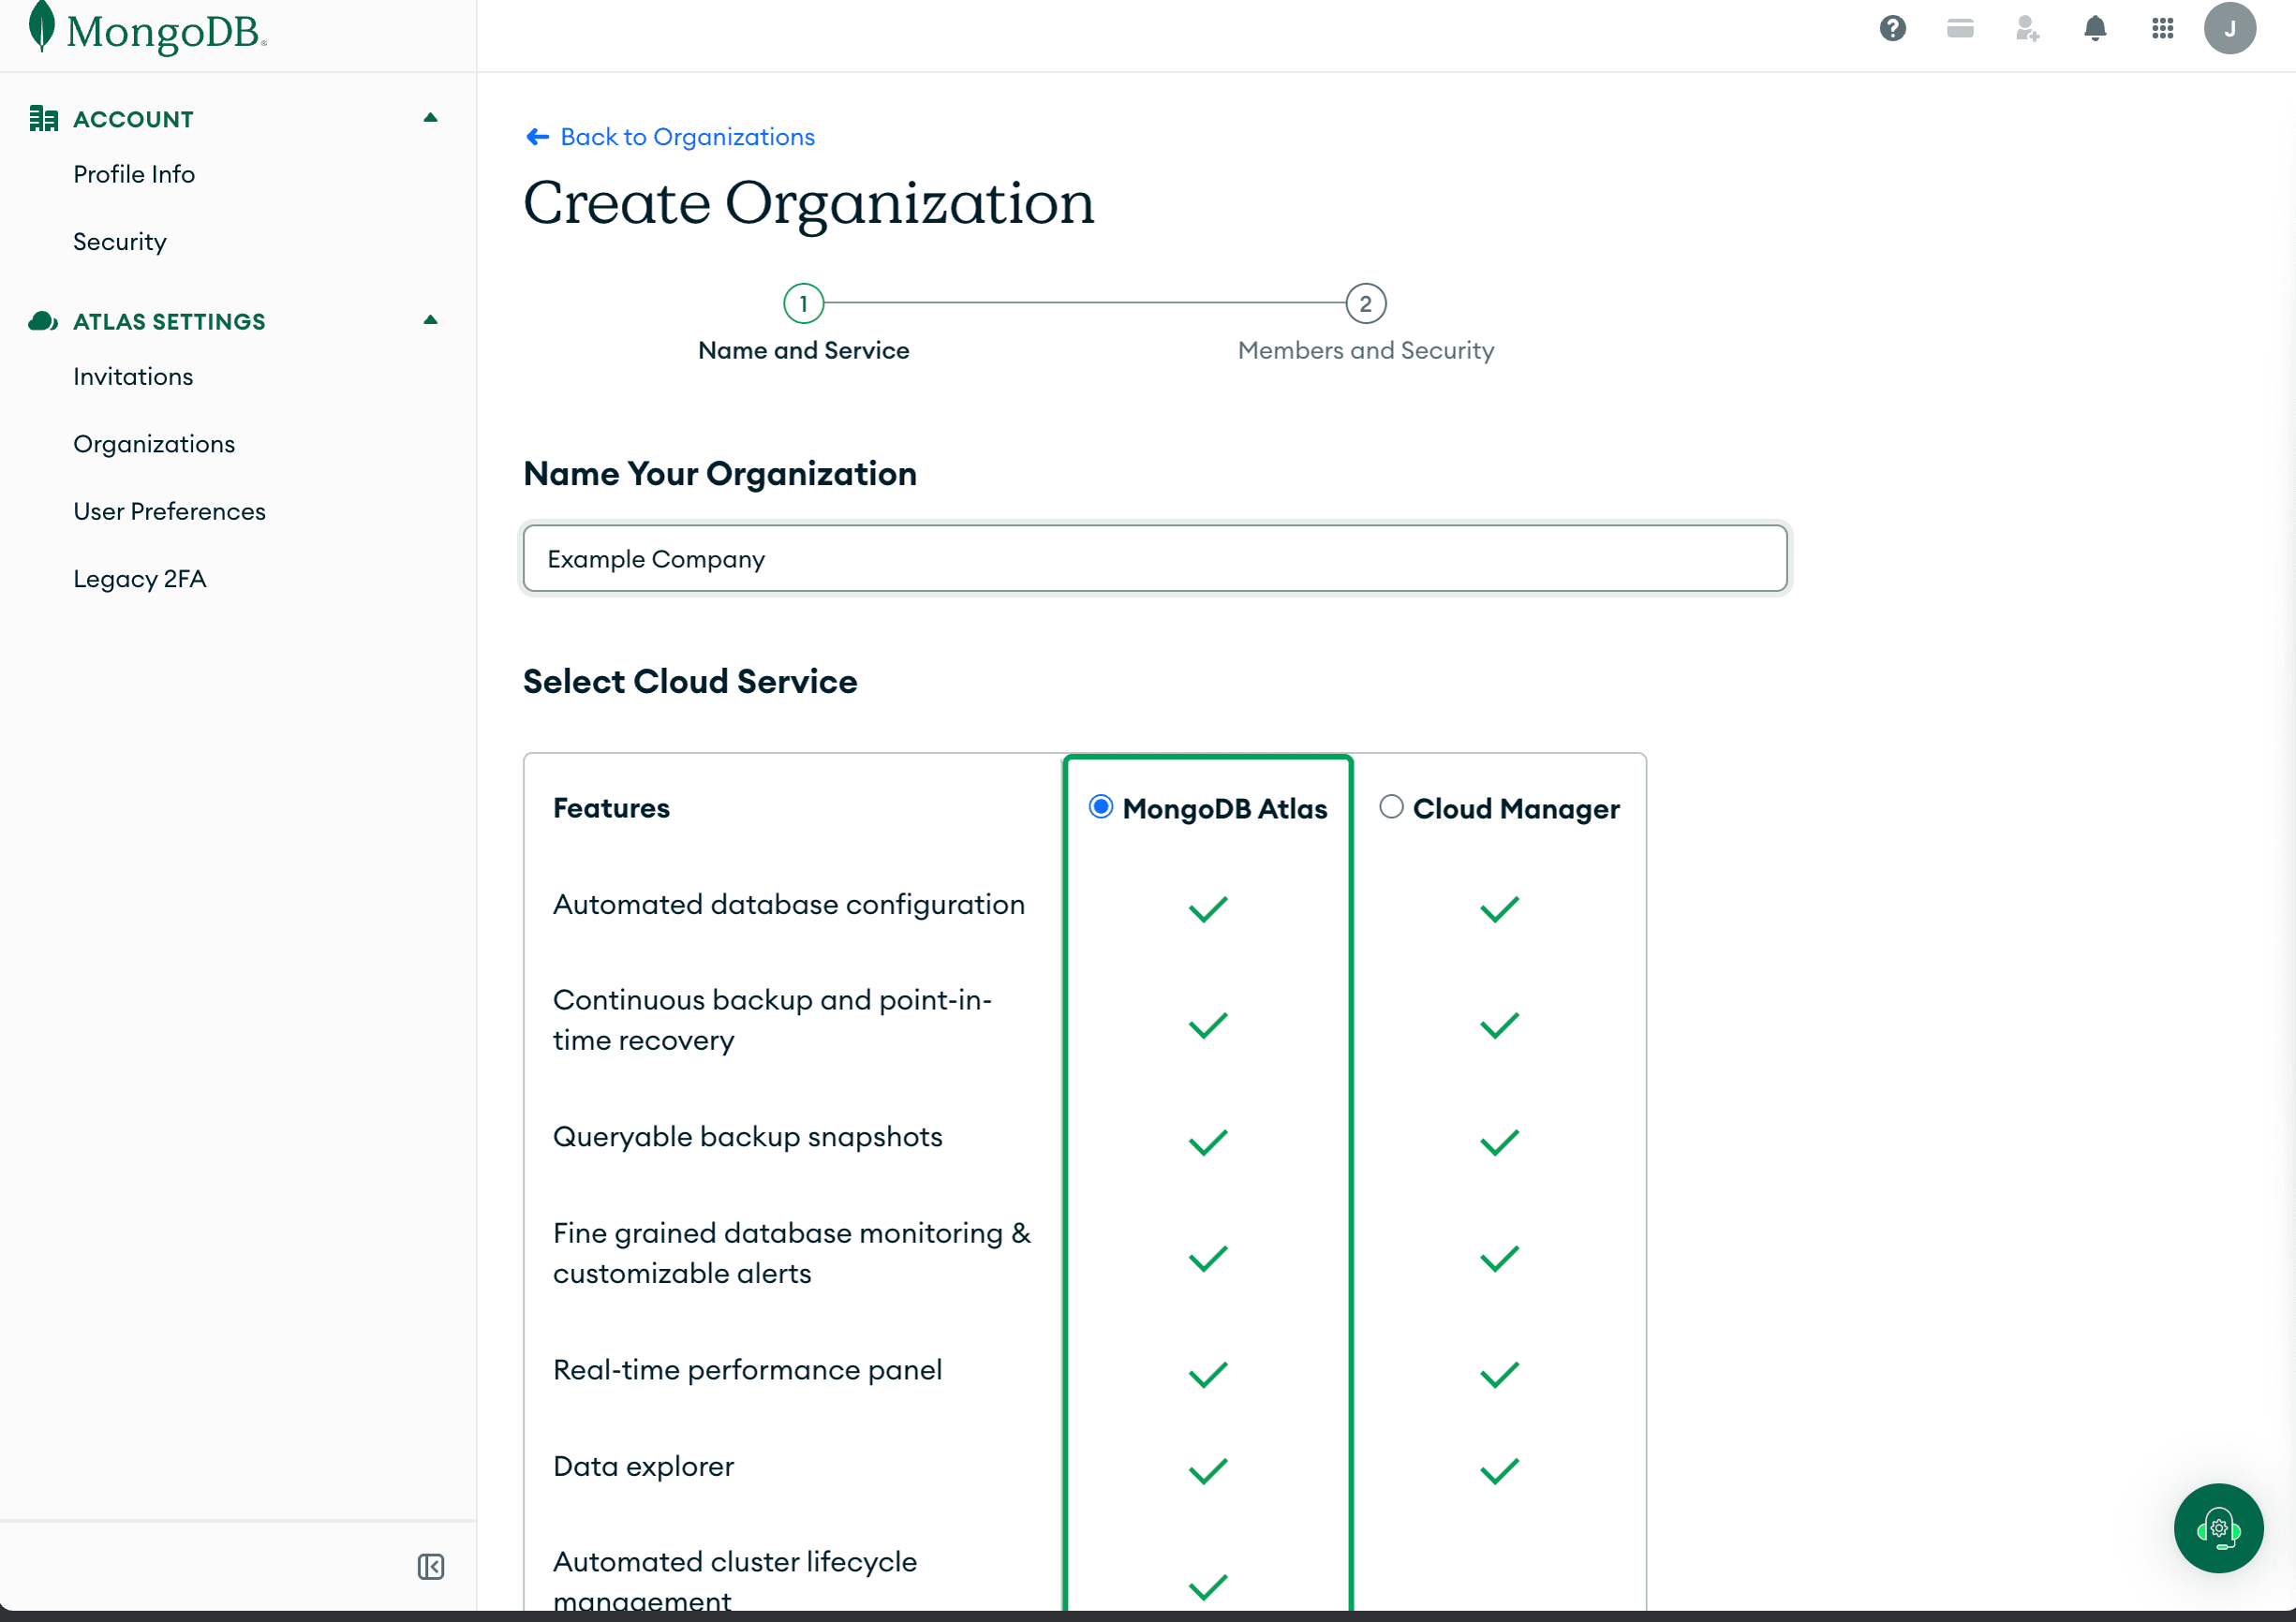Open the support chat bubble

point(2218,1528)
